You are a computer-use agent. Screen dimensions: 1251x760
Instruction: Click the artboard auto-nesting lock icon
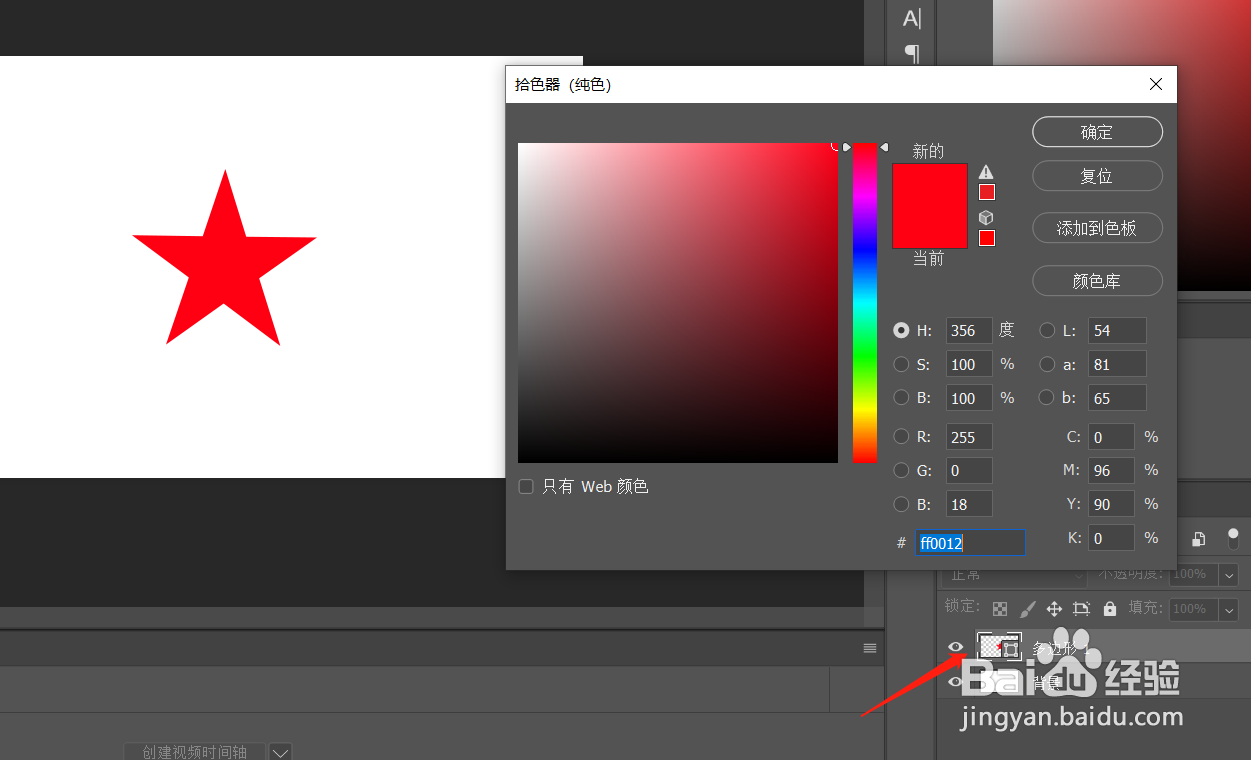click(x=1081, y=608)
